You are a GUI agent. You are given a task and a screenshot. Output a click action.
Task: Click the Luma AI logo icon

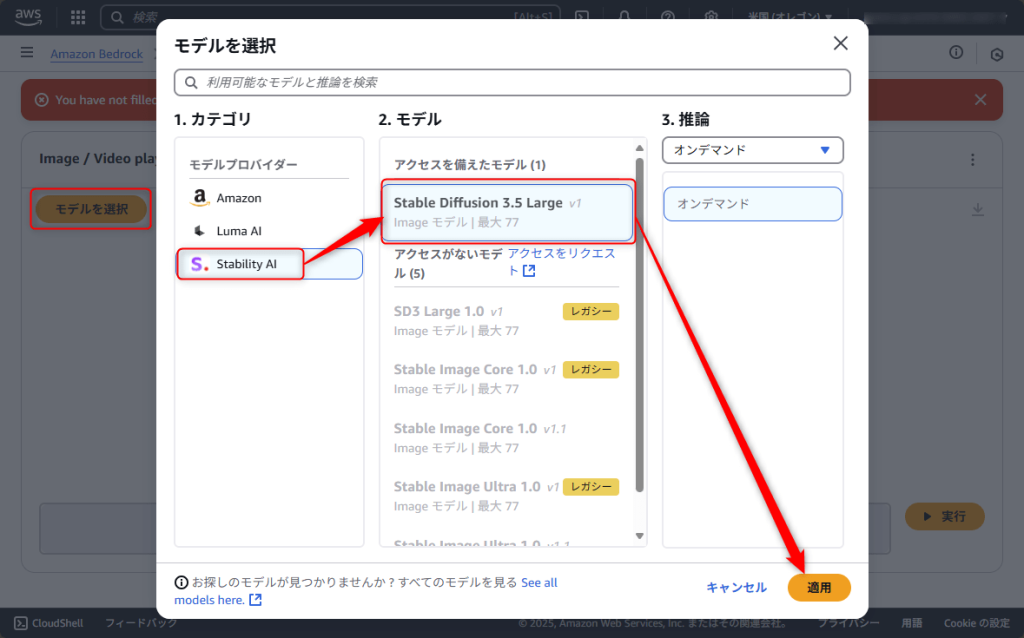point(199,231)
